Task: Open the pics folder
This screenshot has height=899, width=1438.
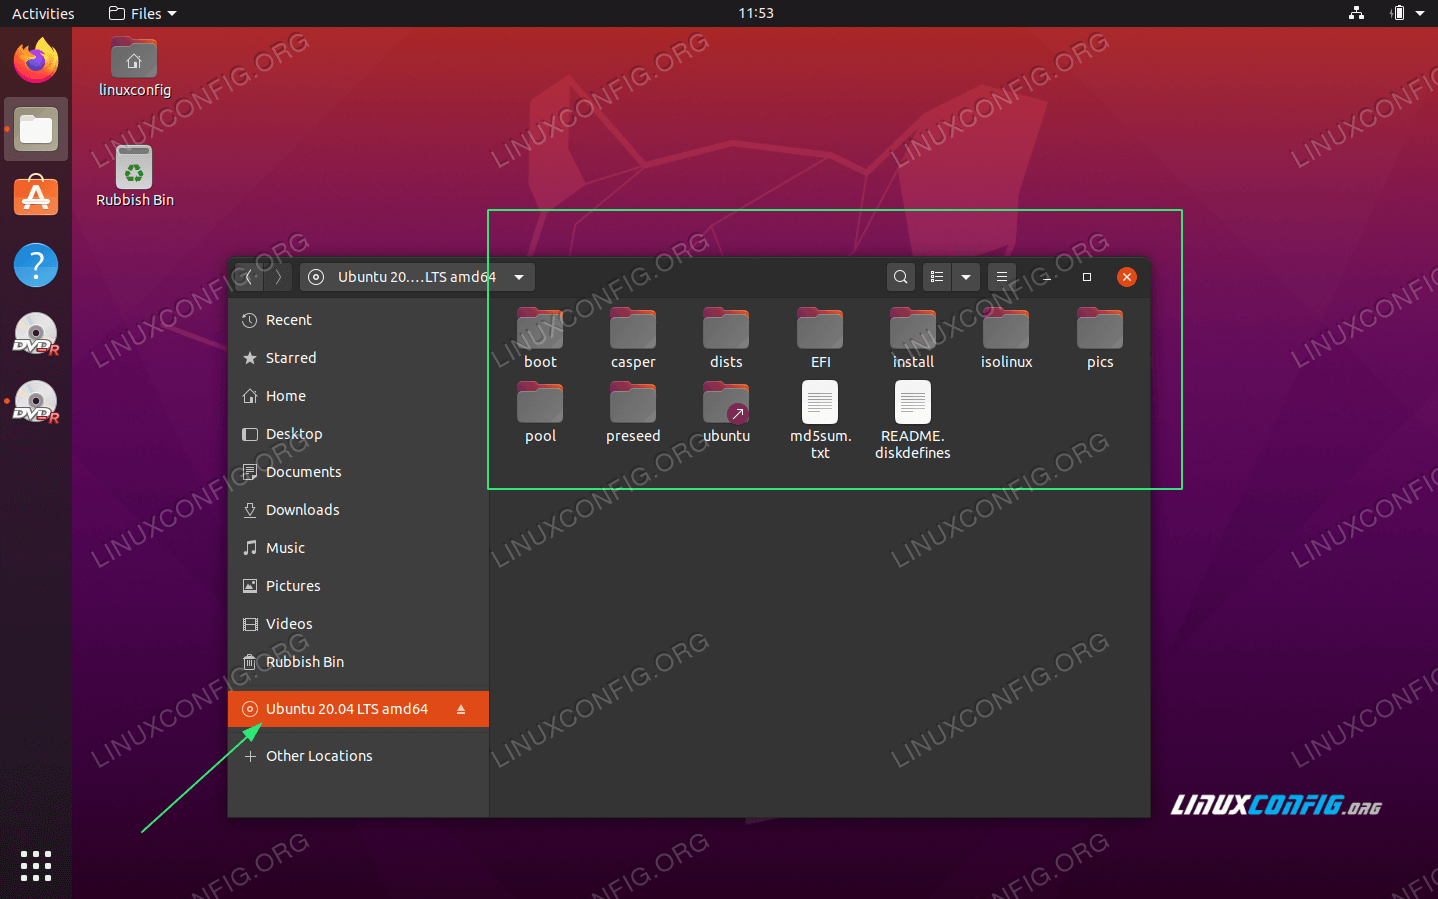Action: (x=1100, y=338)
